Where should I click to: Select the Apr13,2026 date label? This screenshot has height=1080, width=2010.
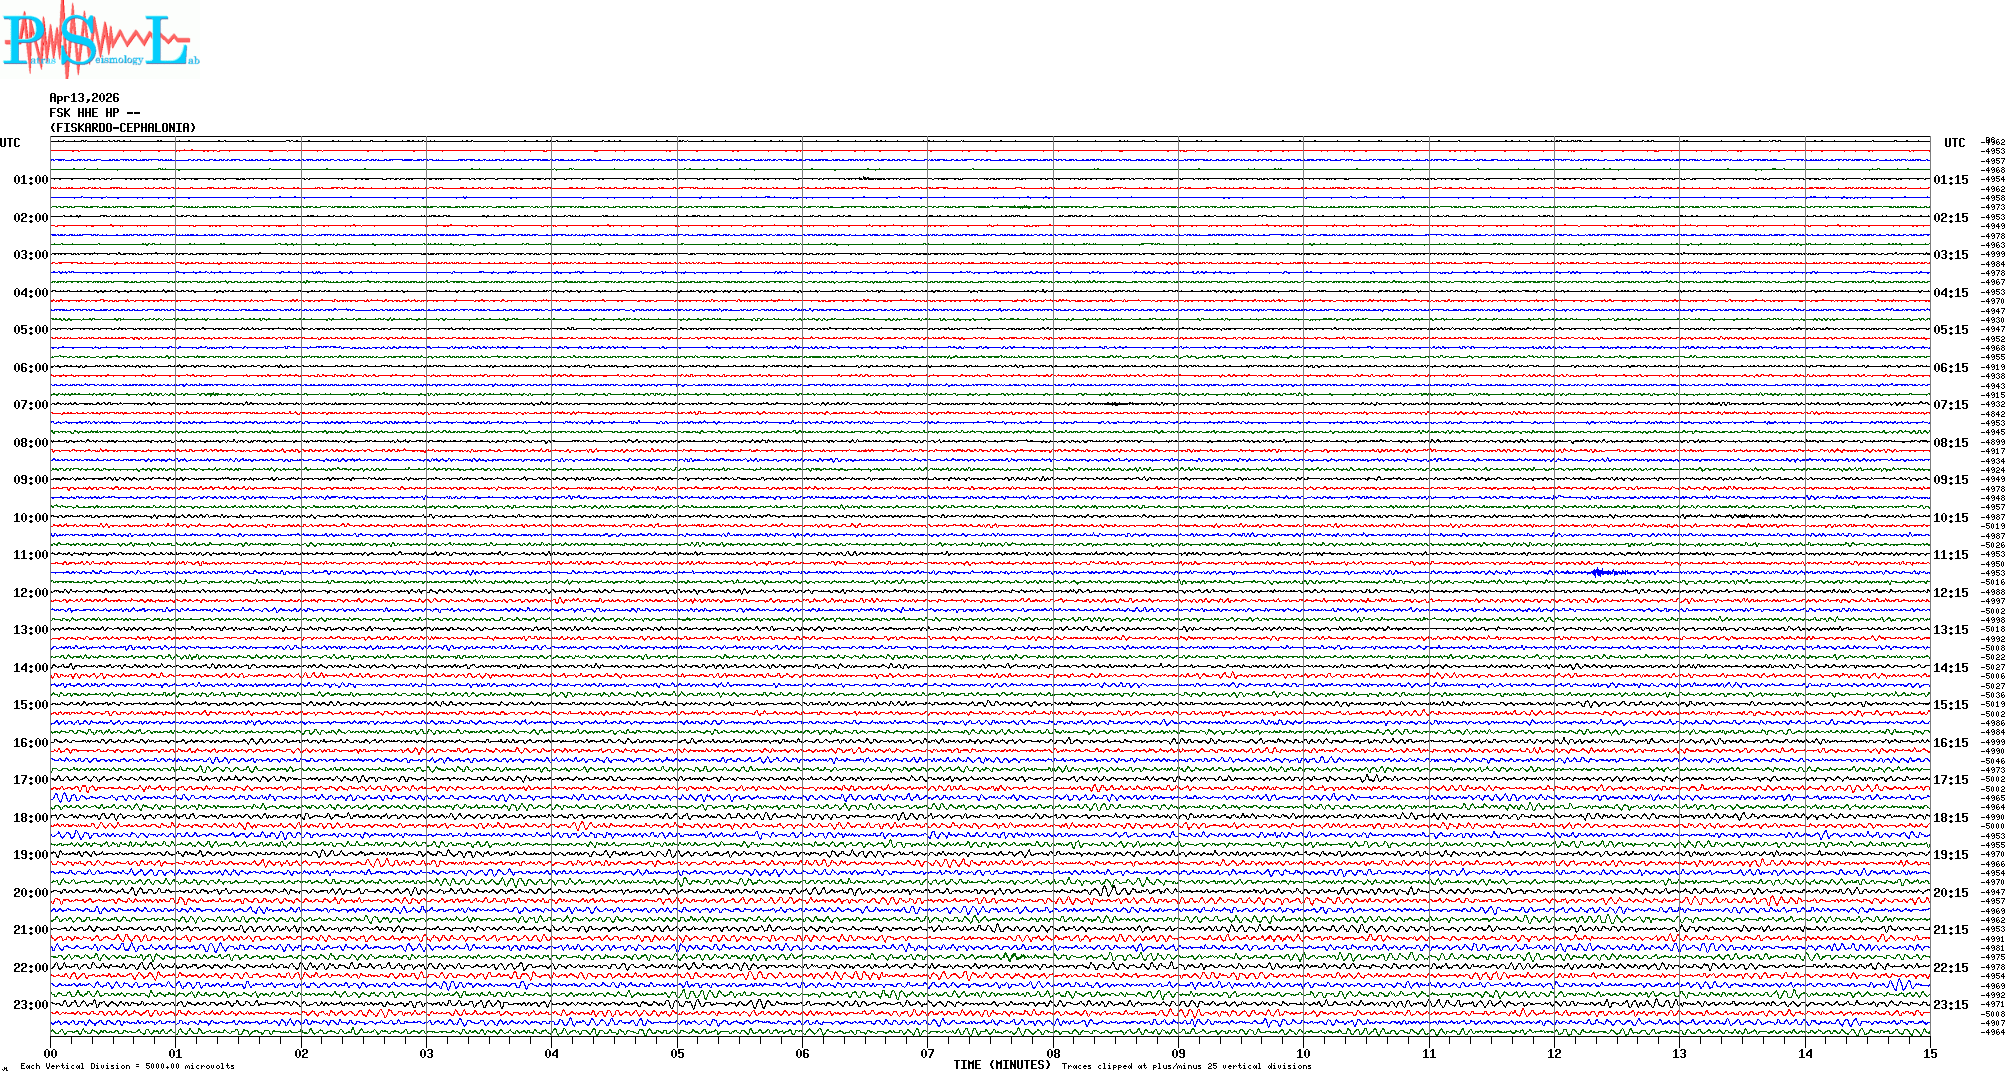(84, 98)
